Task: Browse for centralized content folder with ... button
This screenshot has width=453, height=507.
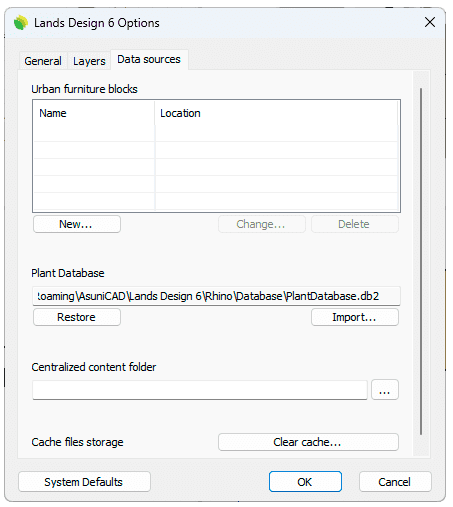Action: click(x=385, y=389)
